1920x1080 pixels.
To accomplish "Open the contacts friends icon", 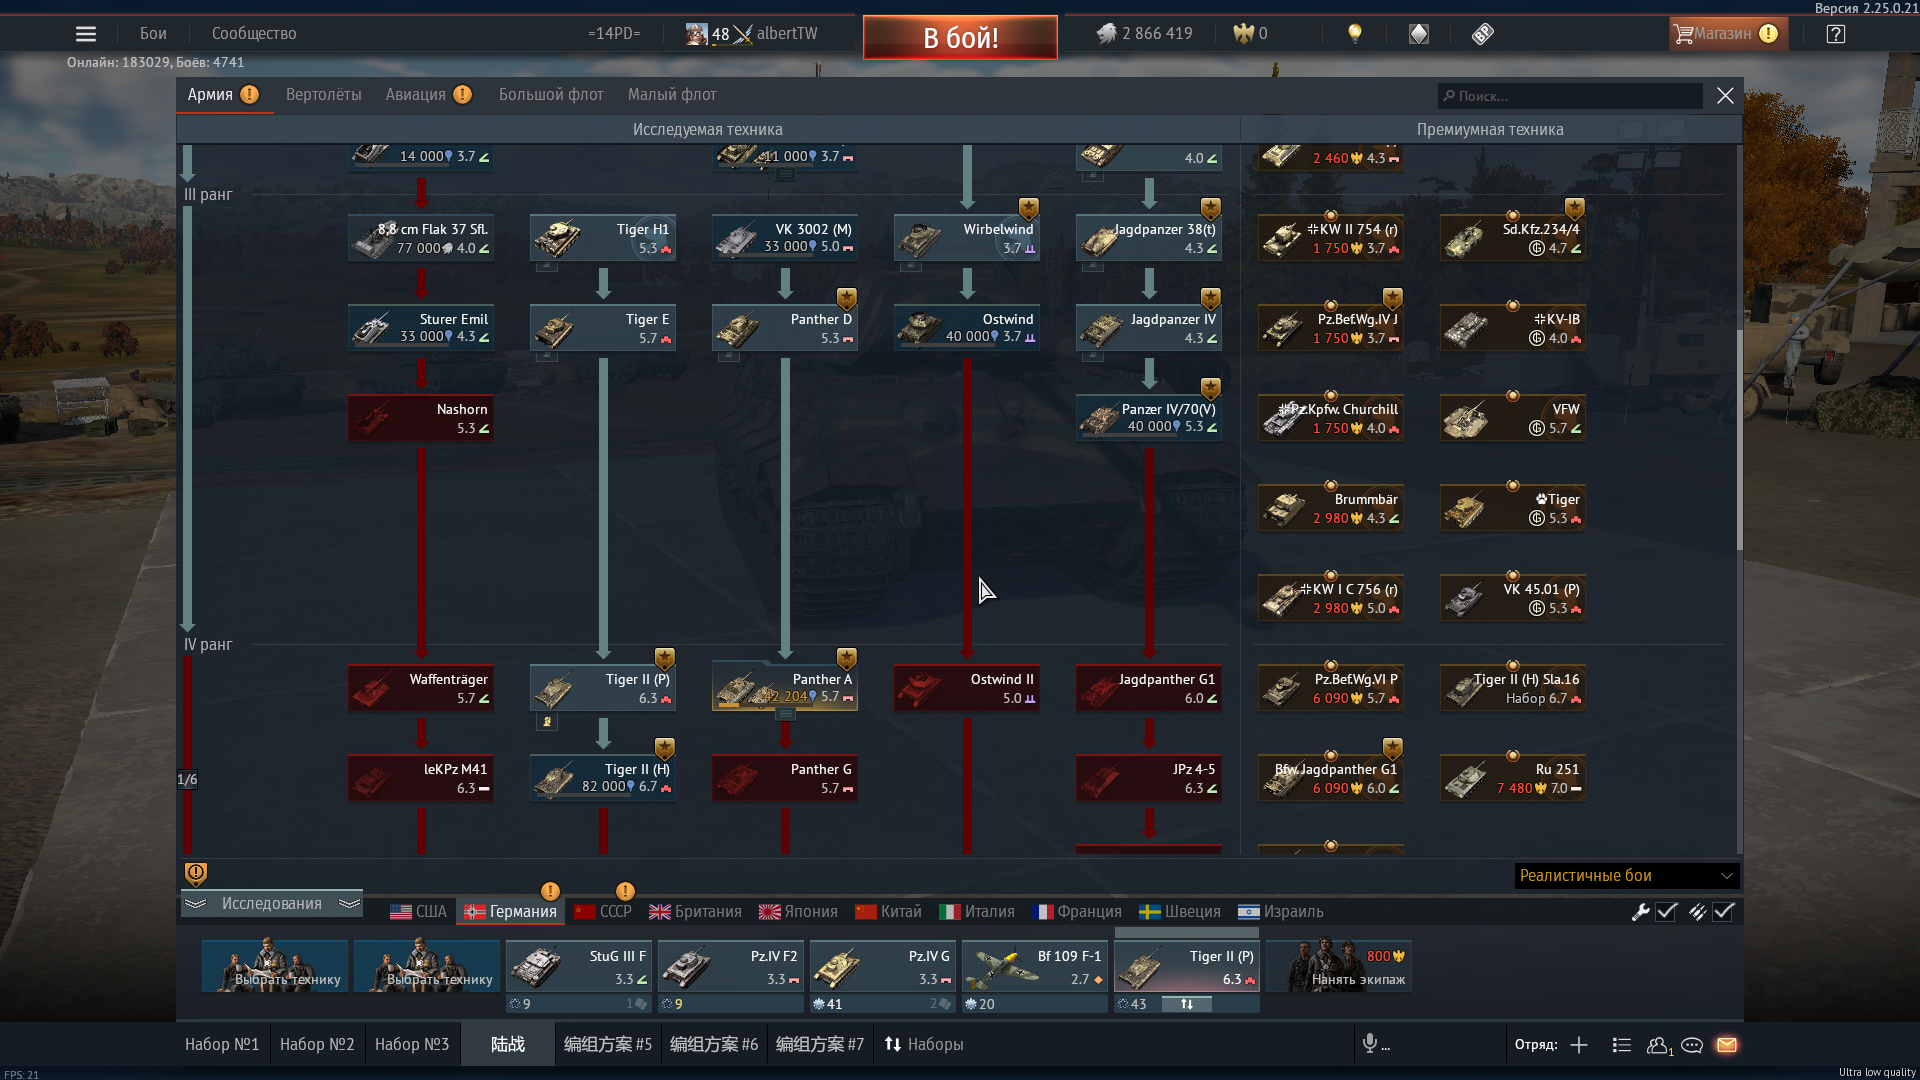I will [1659, 1045].
